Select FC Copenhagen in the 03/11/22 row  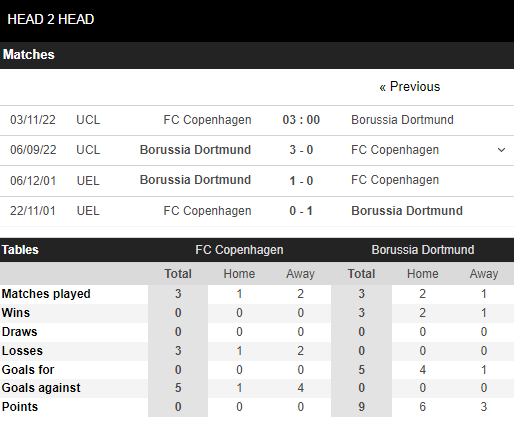tap(207, 120)
